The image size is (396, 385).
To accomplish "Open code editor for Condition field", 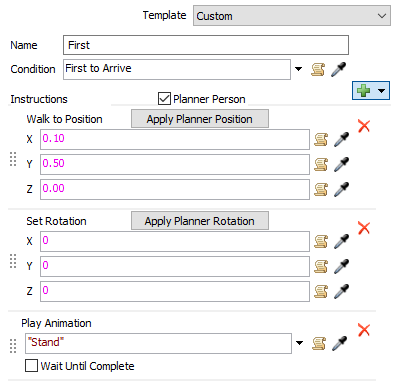I will [318, 69].
